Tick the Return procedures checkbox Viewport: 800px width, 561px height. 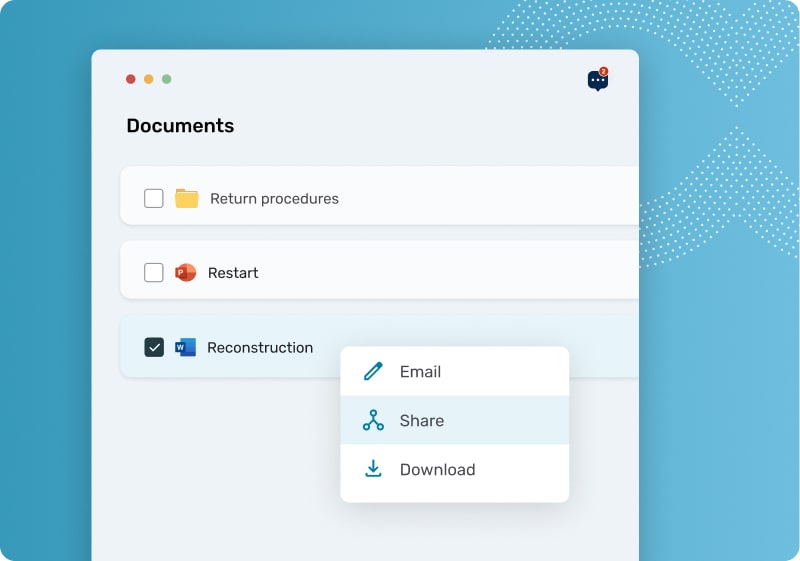[x=154, y=198]
